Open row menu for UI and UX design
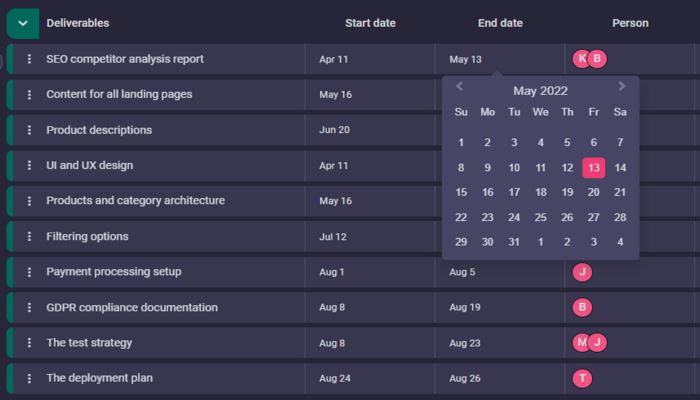700x400 pixels. (29, 166)
